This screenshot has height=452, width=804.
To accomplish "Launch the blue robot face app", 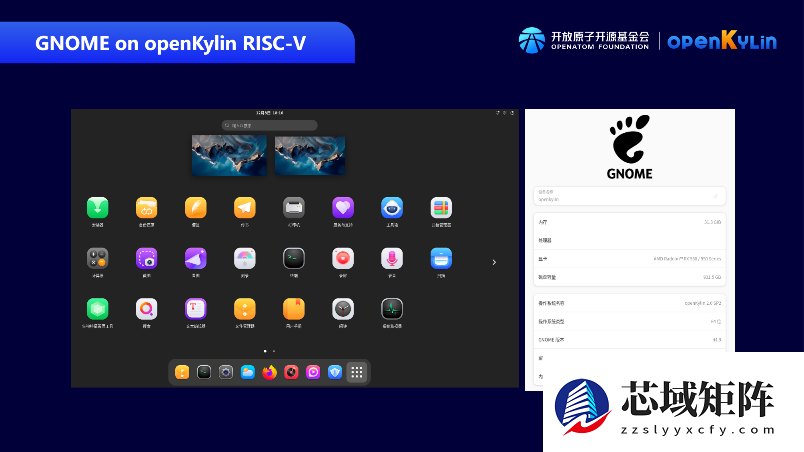I will point(392,208).
